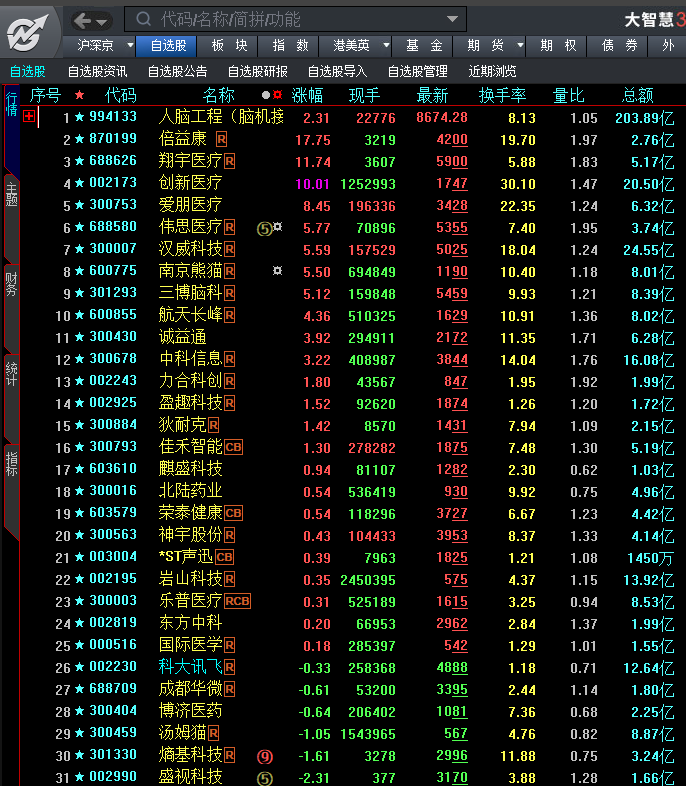Switch to the 基金 tab
Image resolution: width=686 pixels, height=786 pixels.
click(424, 46)
